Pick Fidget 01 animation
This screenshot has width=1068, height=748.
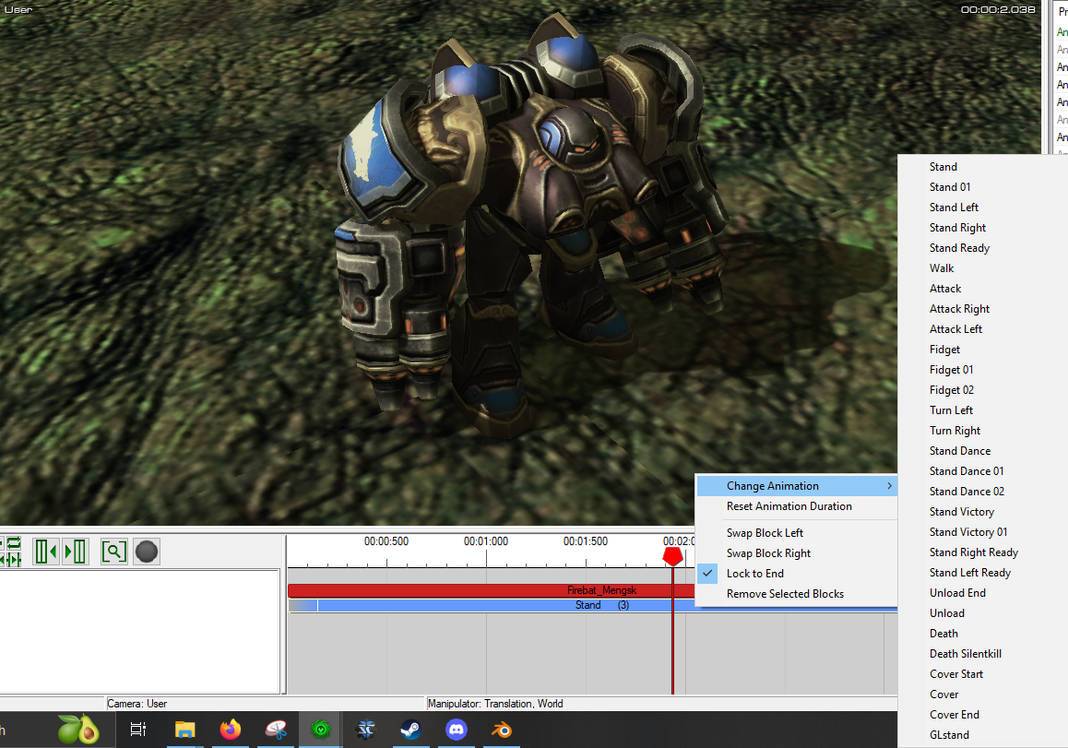coord(951,370)
